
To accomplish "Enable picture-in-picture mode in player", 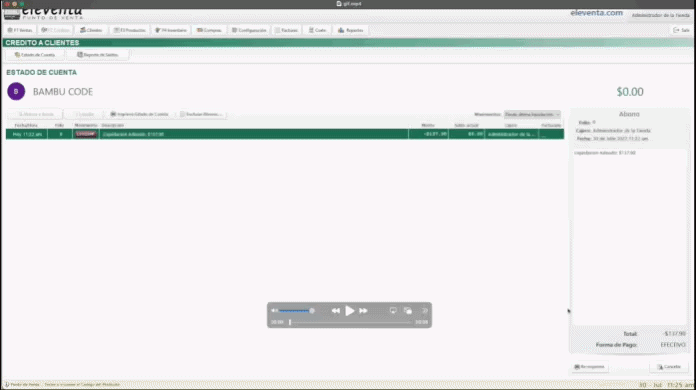I will [x=408, y=311].
